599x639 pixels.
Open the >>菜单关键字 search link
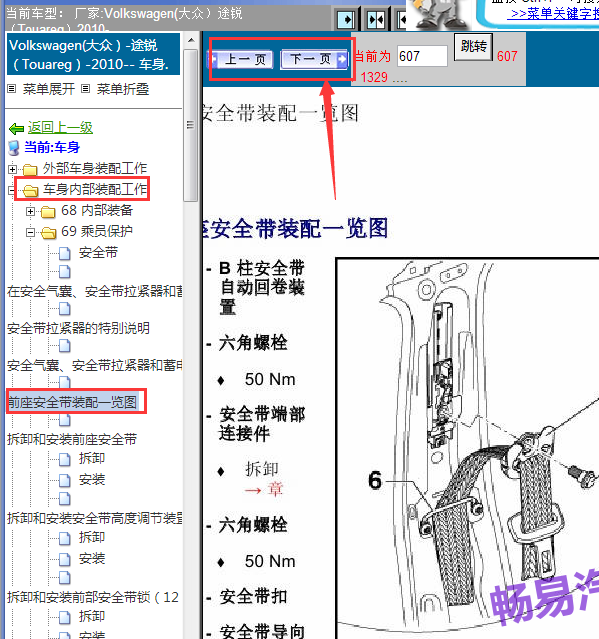(555, 13)
